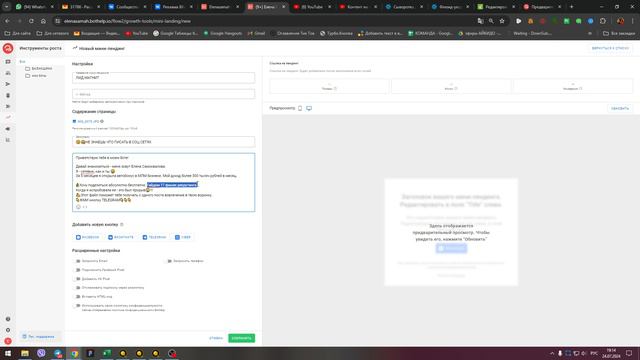
Task: Add a Facebook button
Action: click(x=87, y=237)
